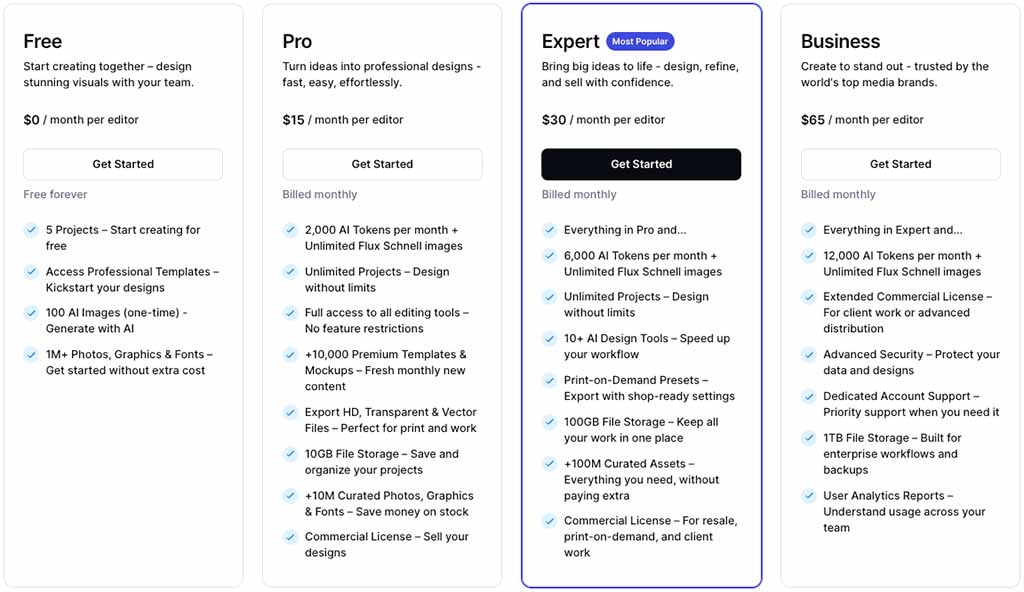Click the checkmark next to "Export HD, Transparent & Vector Files"
Screen dimensions: 1024x592
[290, 413]
